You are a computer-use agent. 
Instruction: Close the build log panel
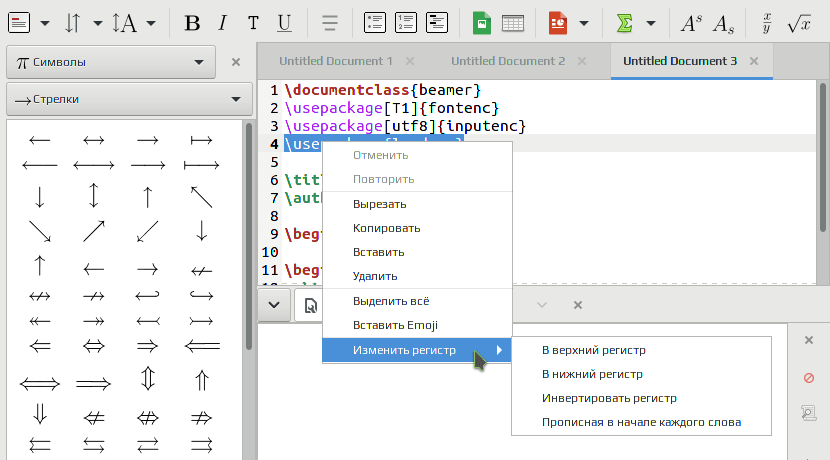coord(809,340)
